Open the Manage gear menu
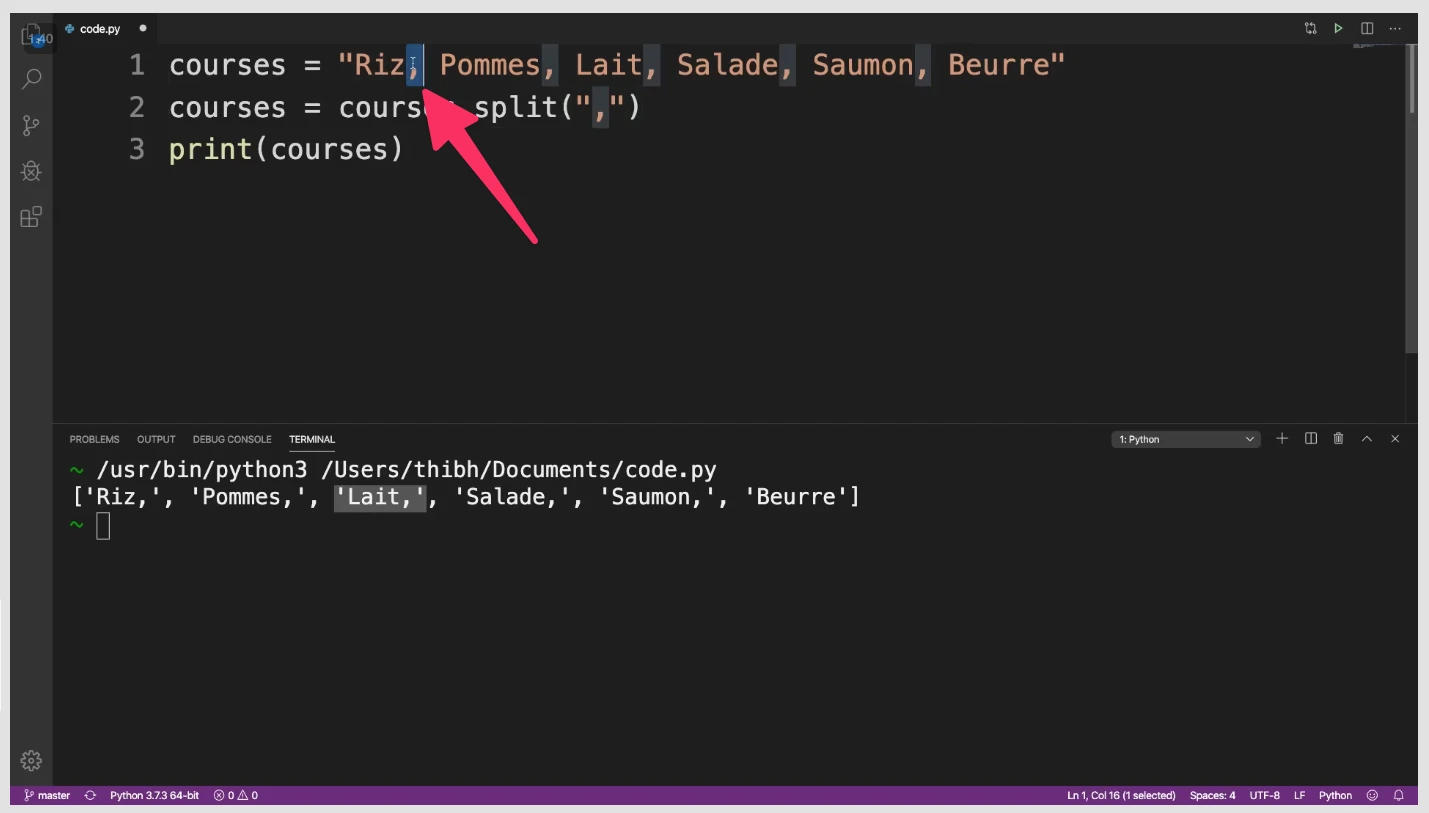1429x813 pixels. (x=31, y=760)
